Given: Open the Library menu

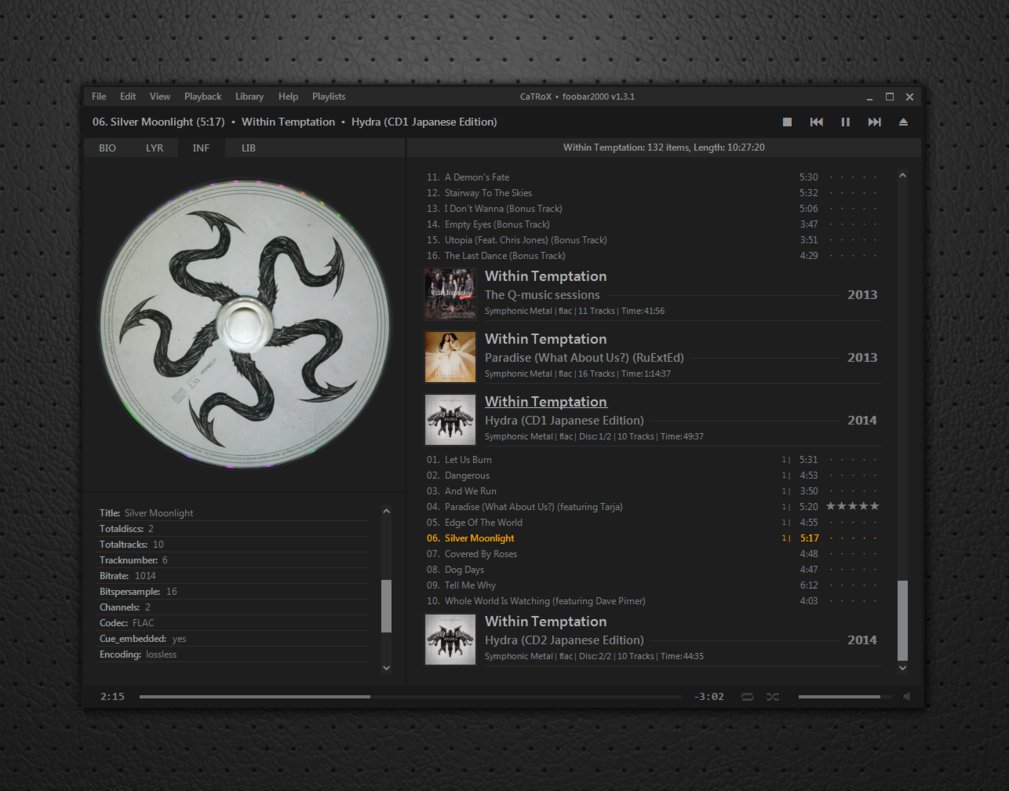Looking at the screenshot, I should [249, 97].
